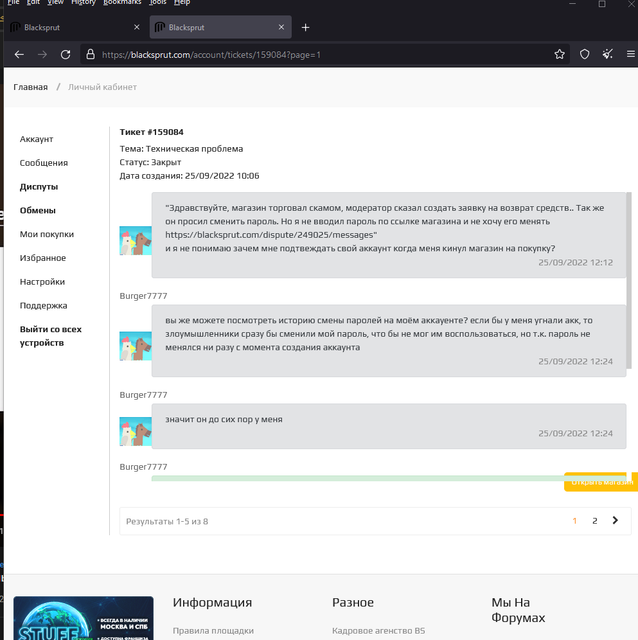Click the orange Открыть магазин button
Screen dimensions: 638x640
coord(601,482)
